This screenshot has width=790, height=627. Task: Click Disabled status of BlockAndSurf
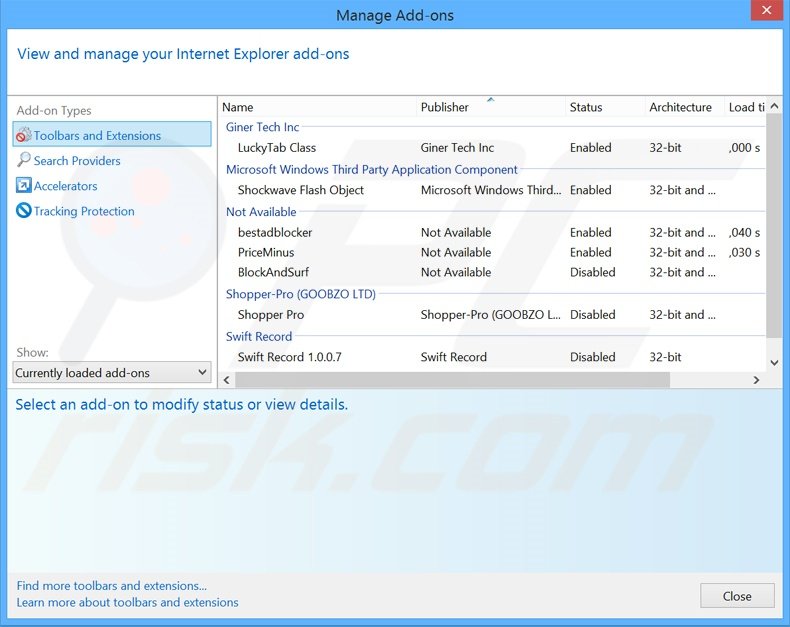[592, 272]
